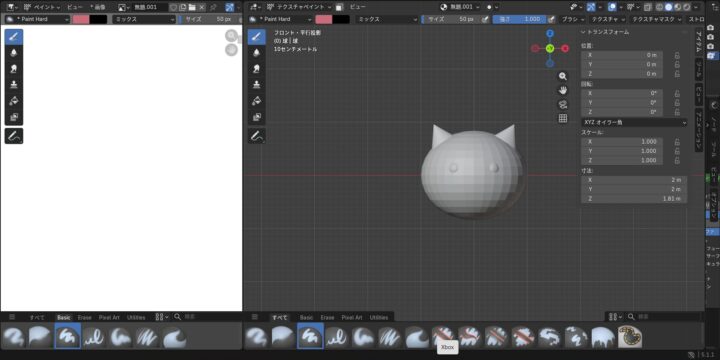Lock the scale Z value
The width and height of the screenshot is (720, 360).
point(677,160)
